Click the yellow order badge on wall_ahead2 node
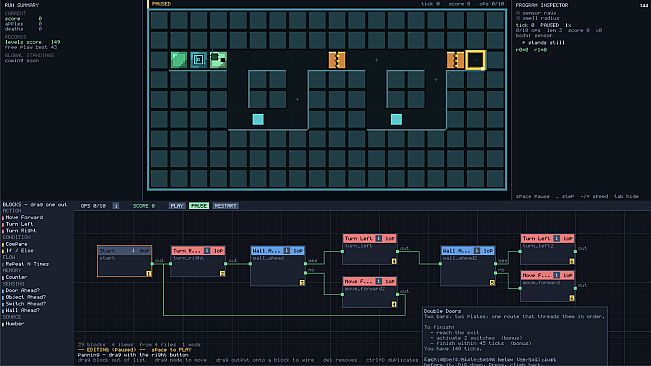This screenshot has height=366, width=651. (492, 283)
